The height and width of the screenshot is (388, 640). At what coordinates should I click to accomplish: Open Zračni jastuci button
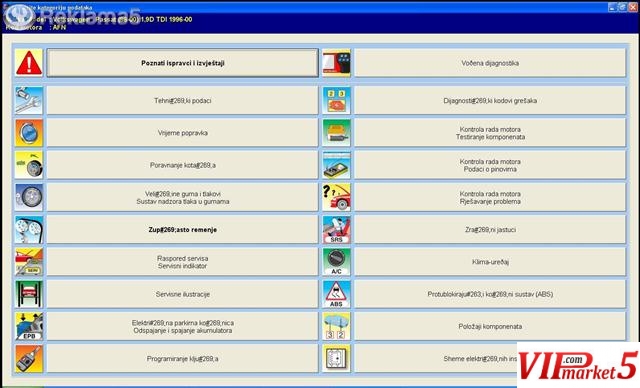tap(490, 230)
